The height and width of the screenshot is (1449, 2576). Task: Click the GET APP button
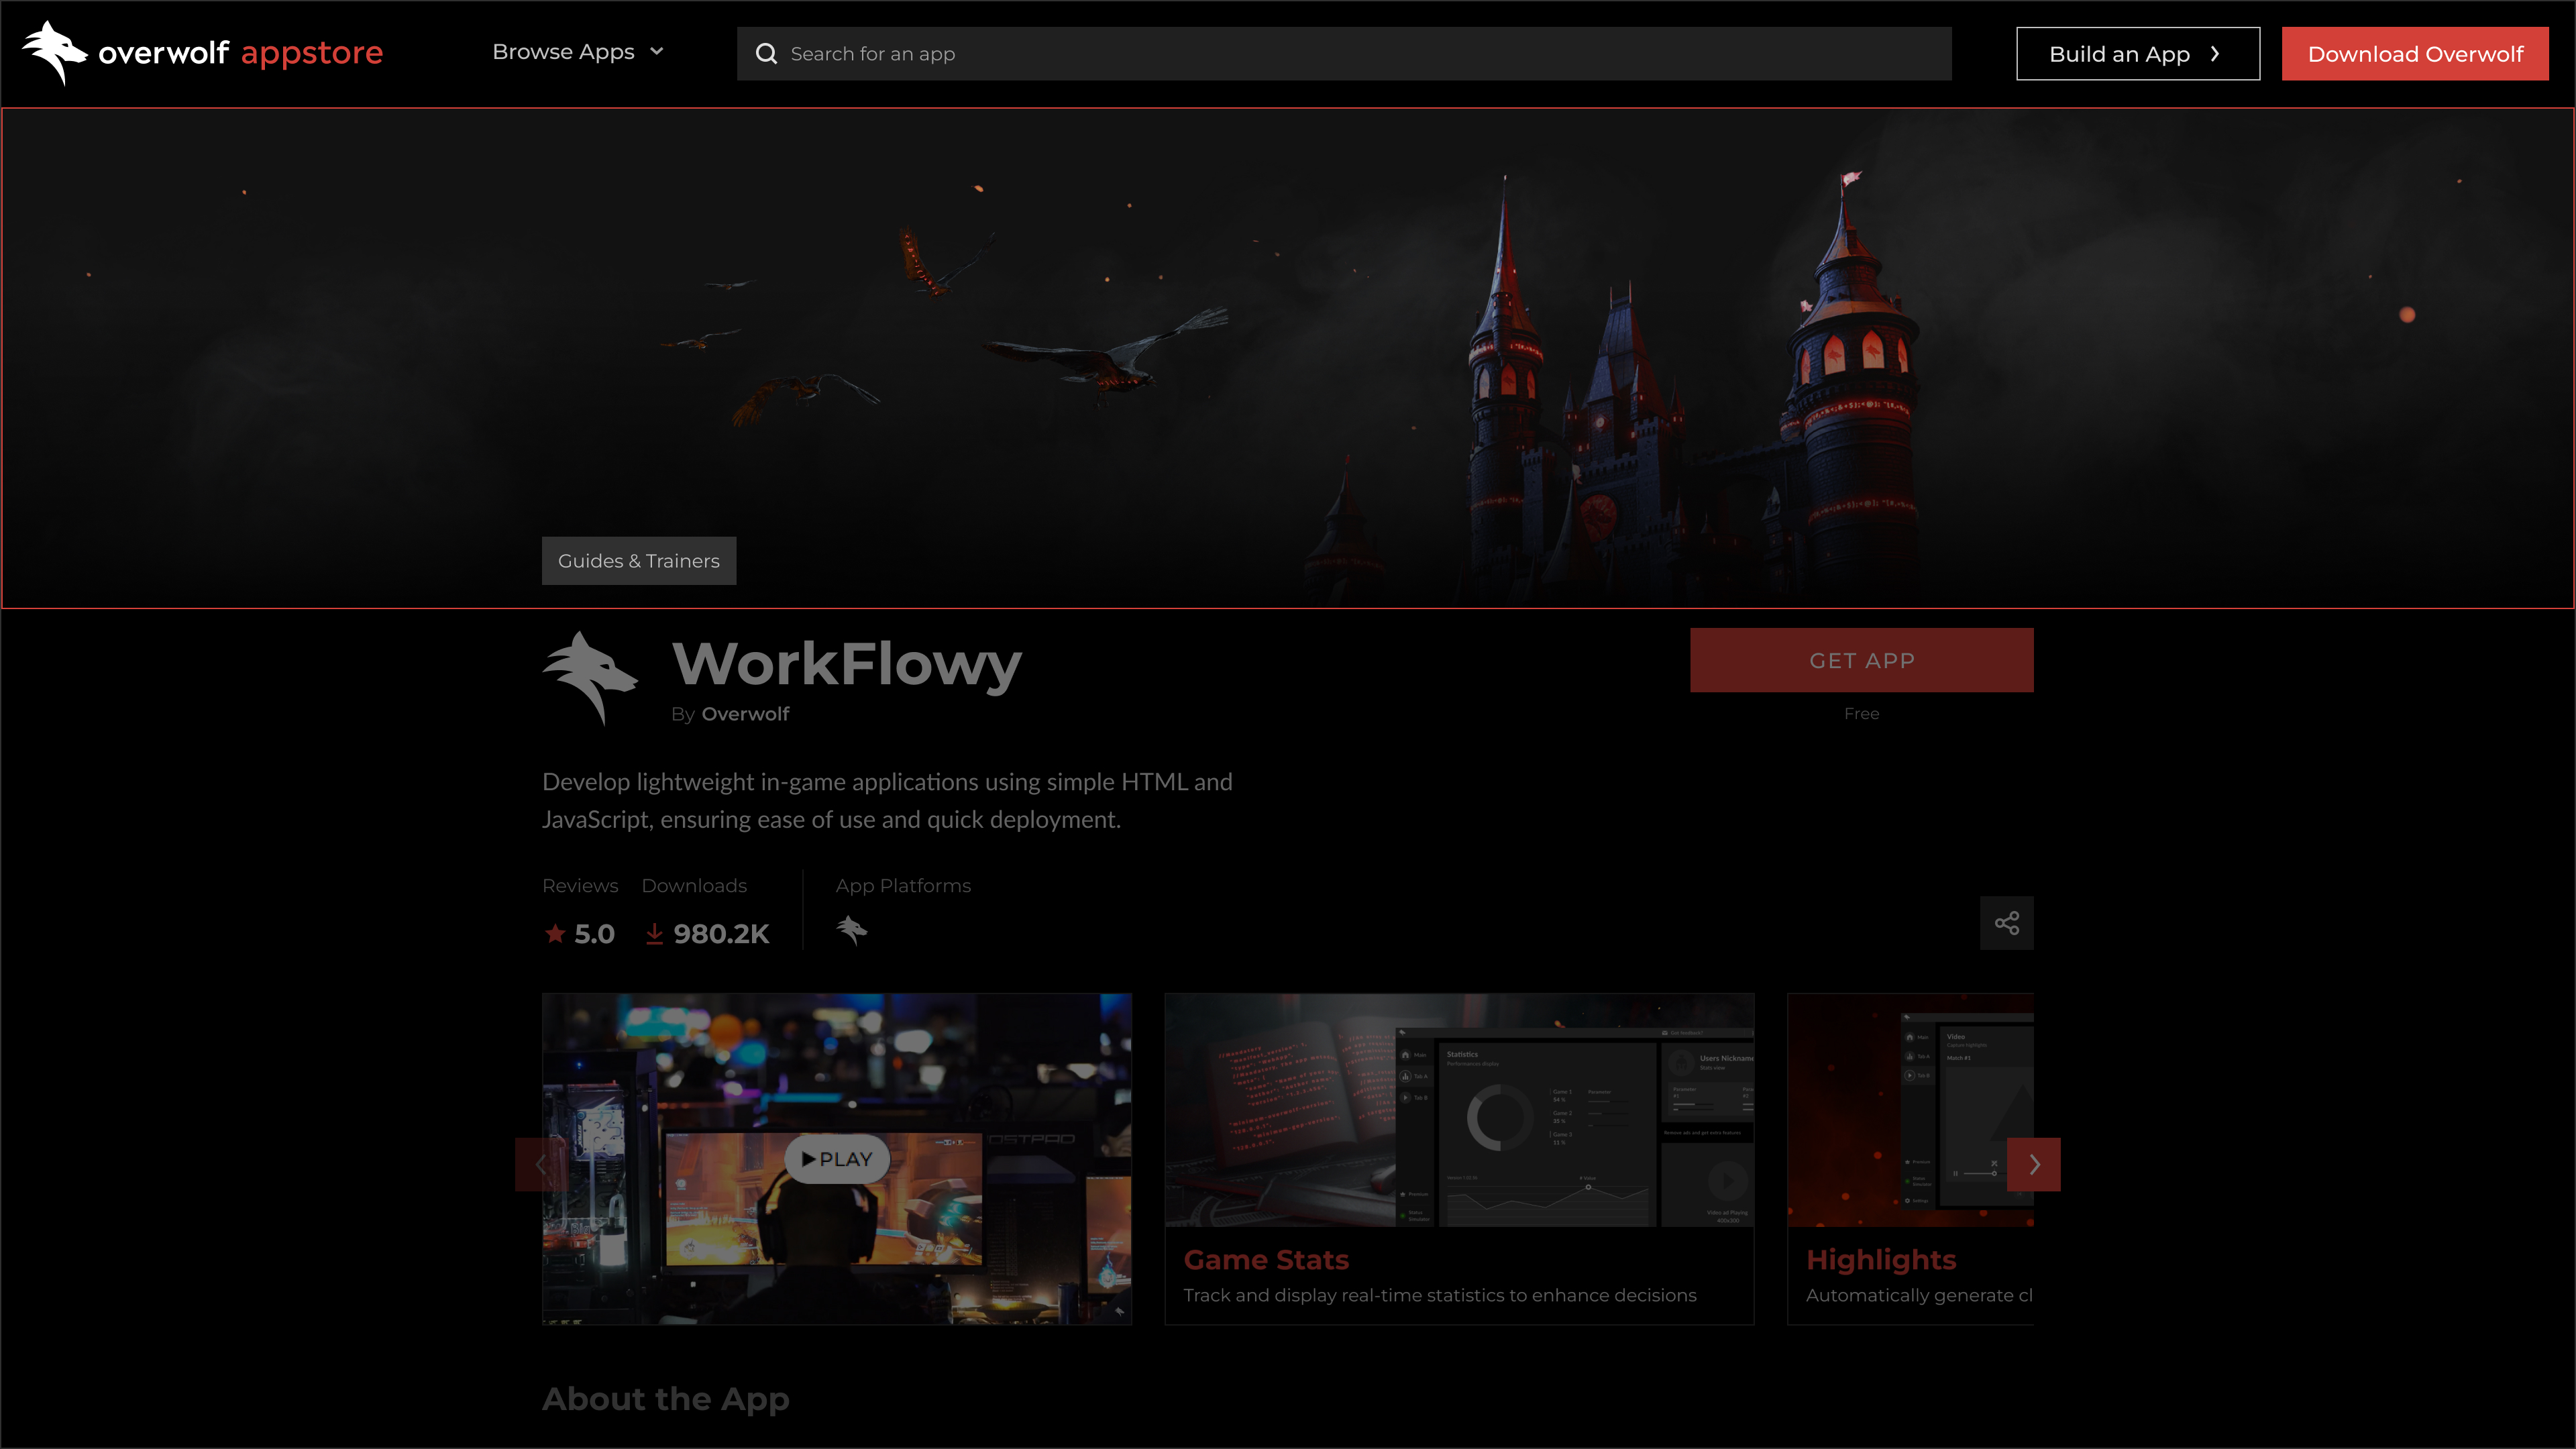[x=1862, y=660]
